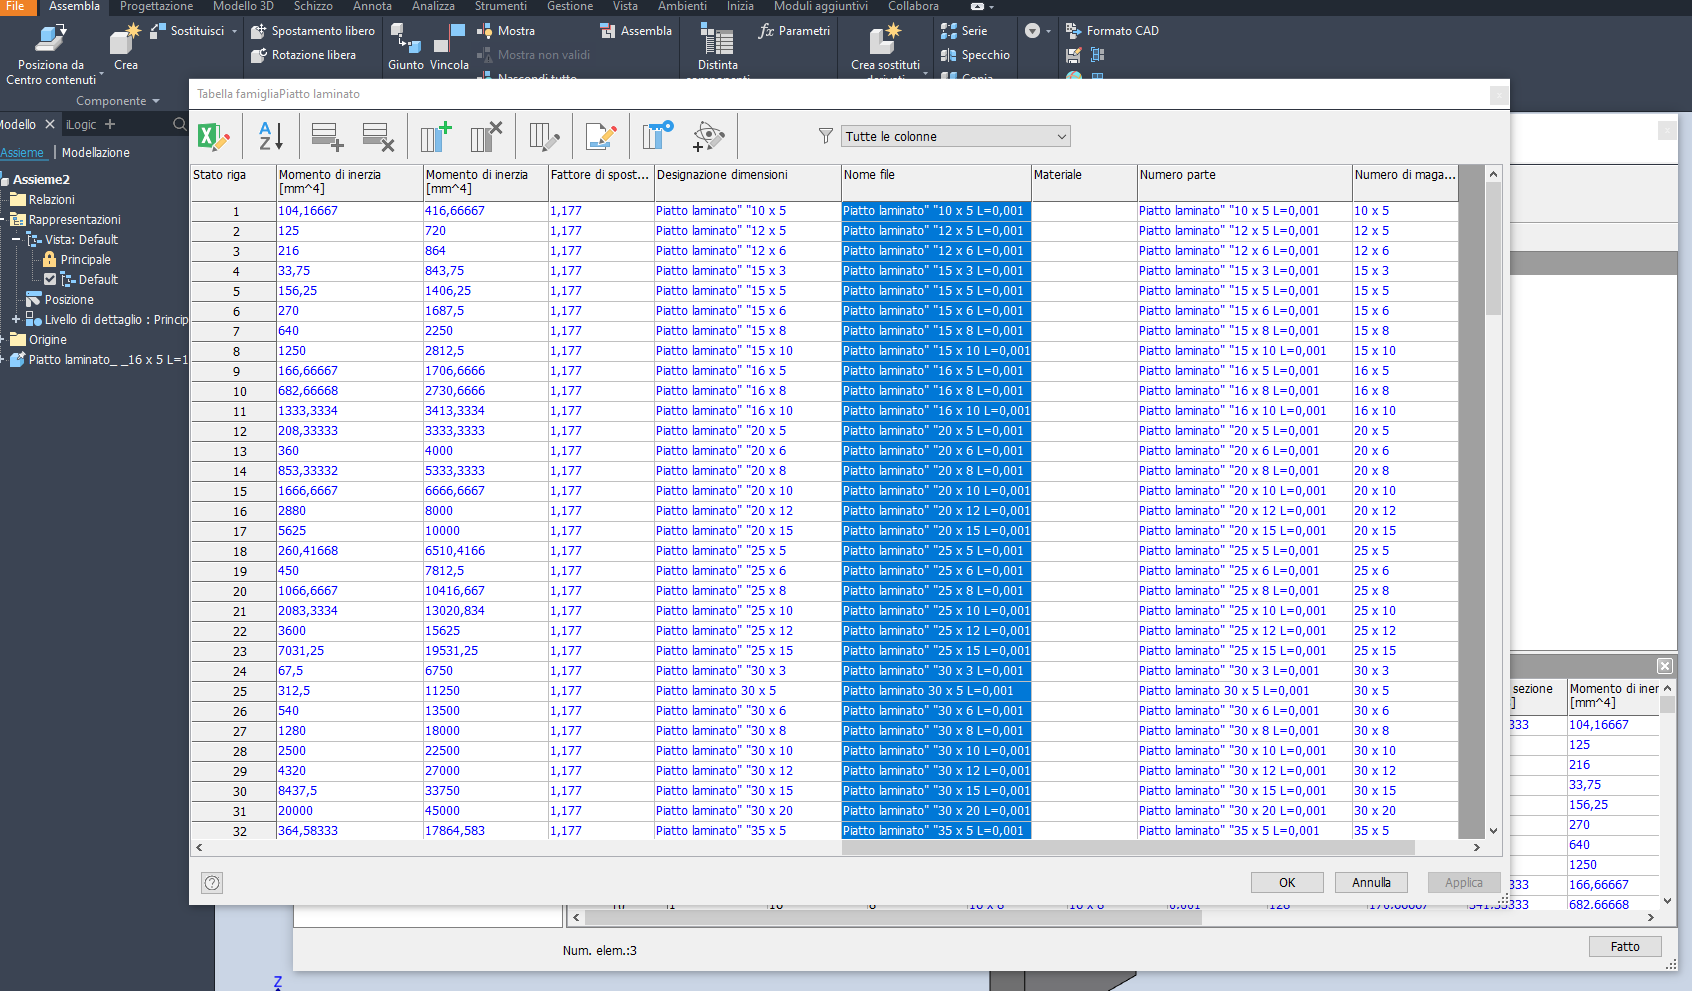
Task: Select the Sostituisci tool
Action: (x=188, y=31)
